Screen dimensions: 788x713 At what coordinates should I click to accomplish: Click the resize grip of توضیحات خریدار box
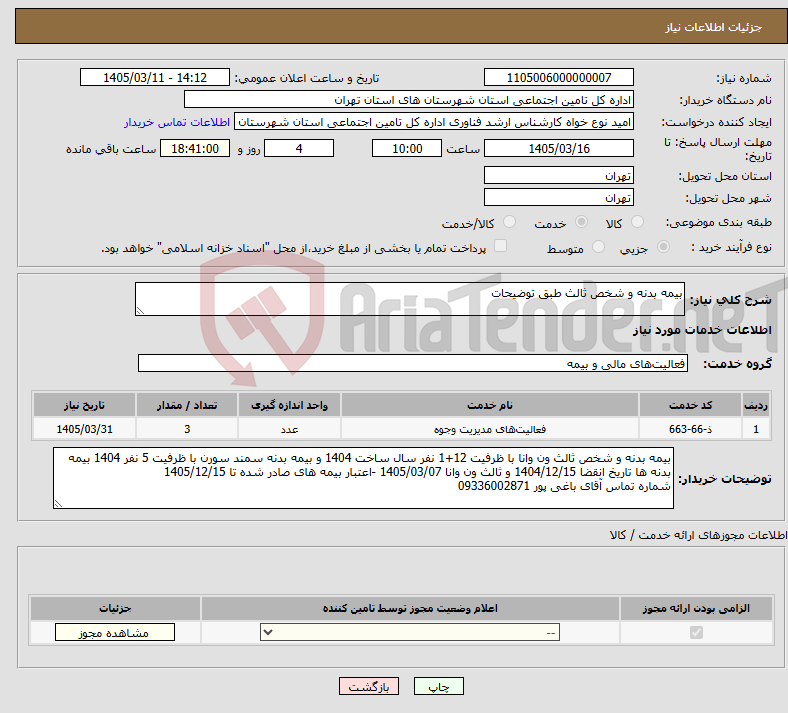(x=58, y=503)
